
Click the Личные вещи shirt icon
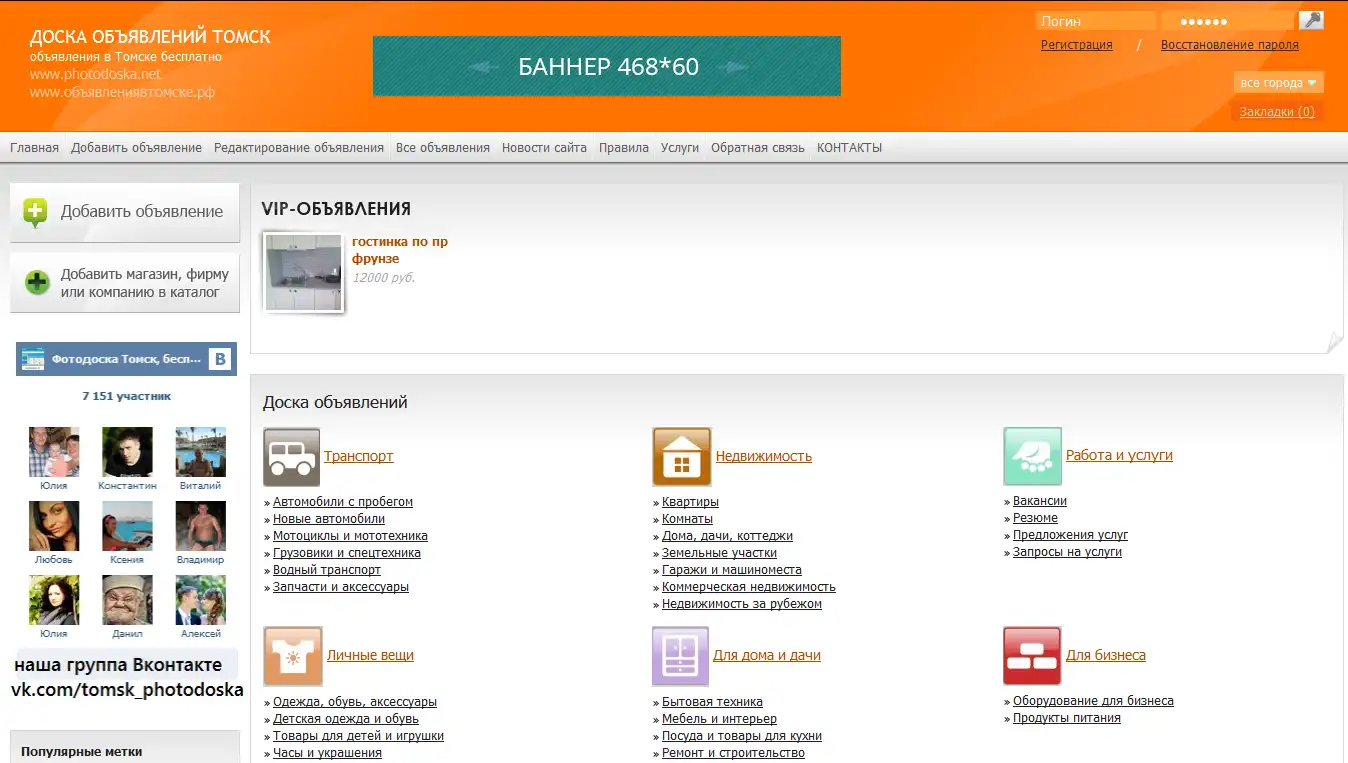293,656
